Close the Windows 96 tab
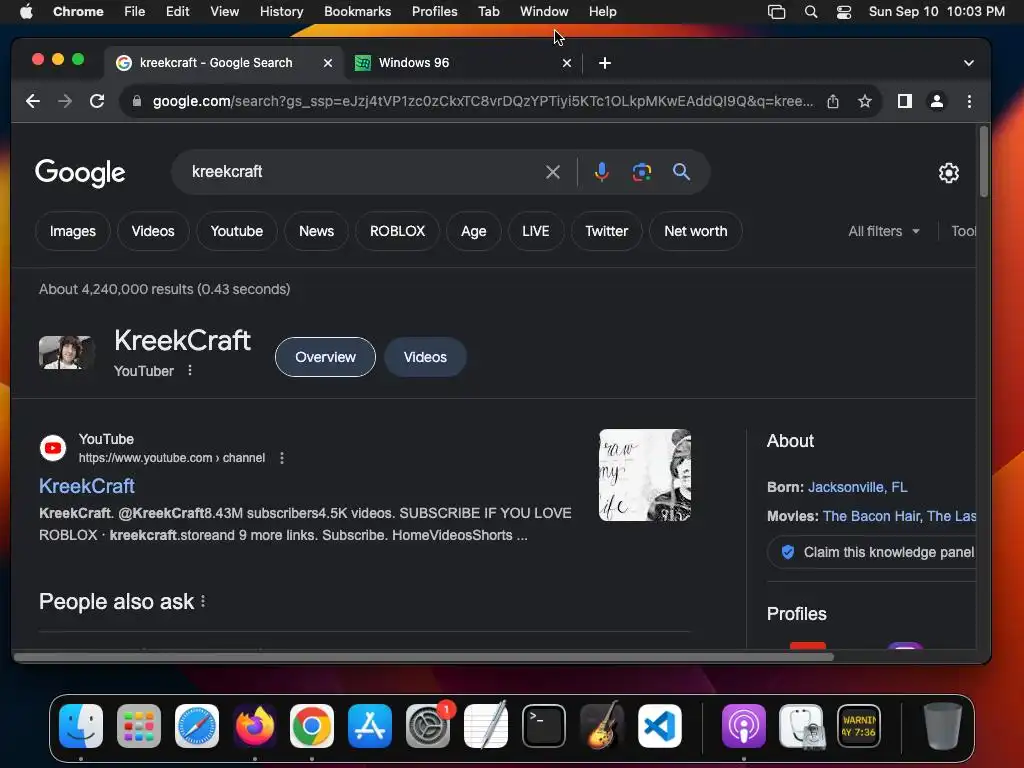This screenshot has width=1024, height=768. click(x=567, y=63)
